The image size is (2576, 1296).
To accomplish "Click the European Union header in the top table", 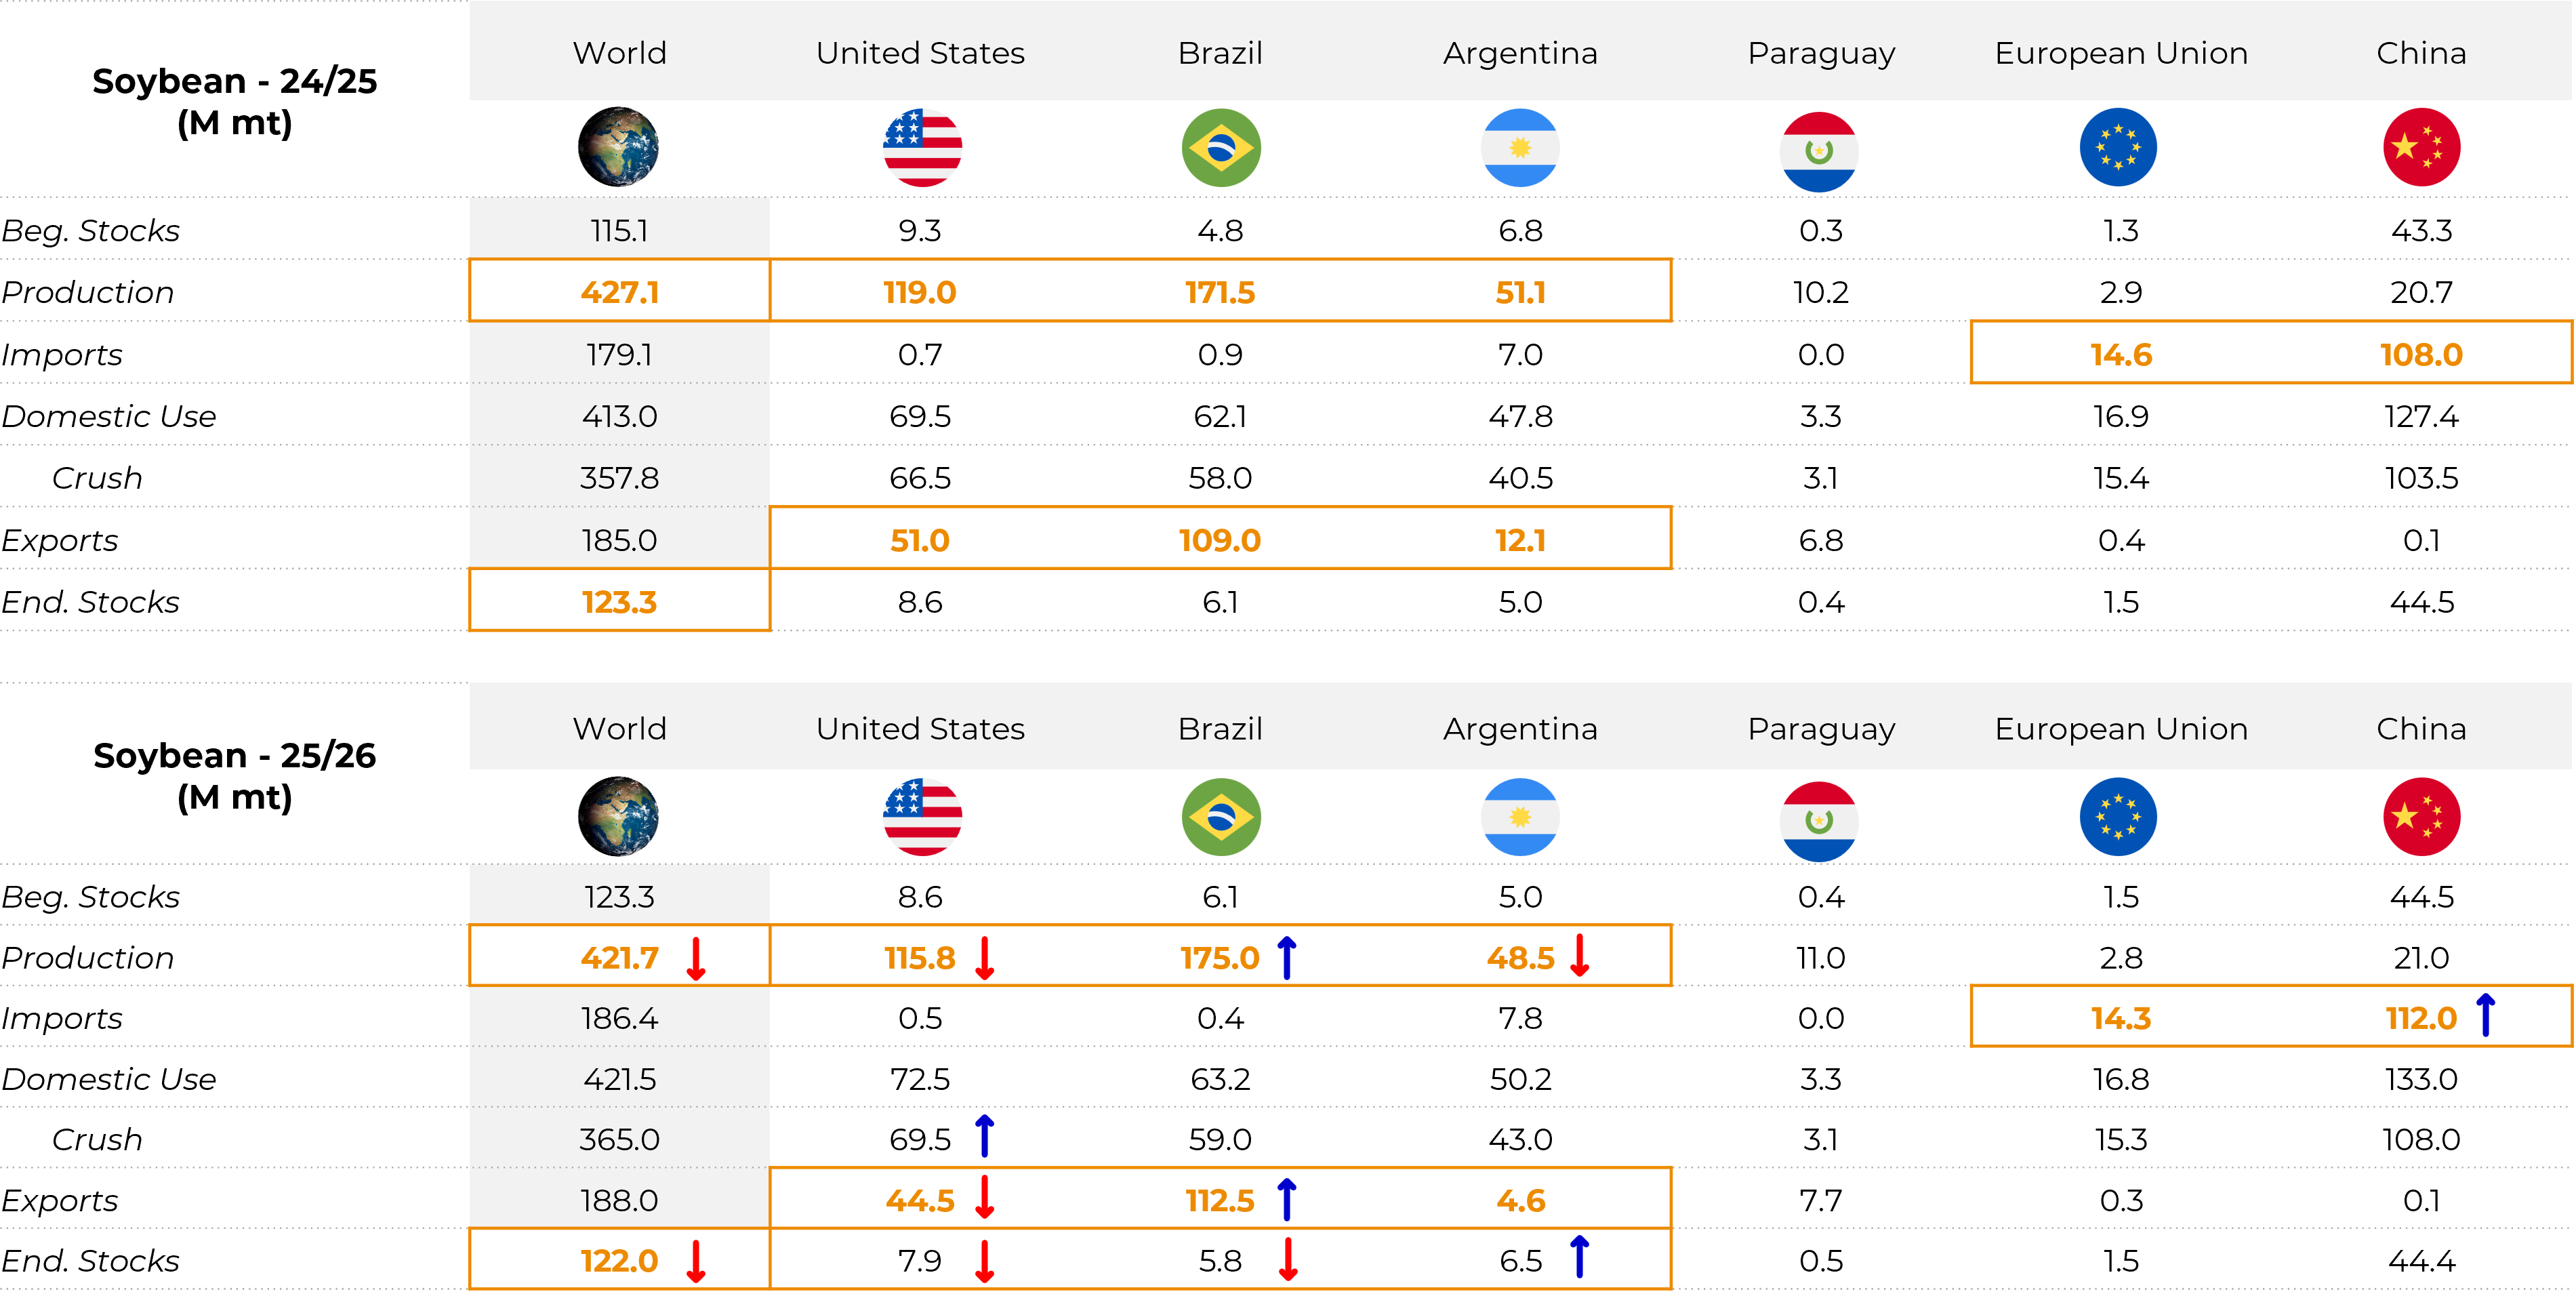I will 2121,53.
